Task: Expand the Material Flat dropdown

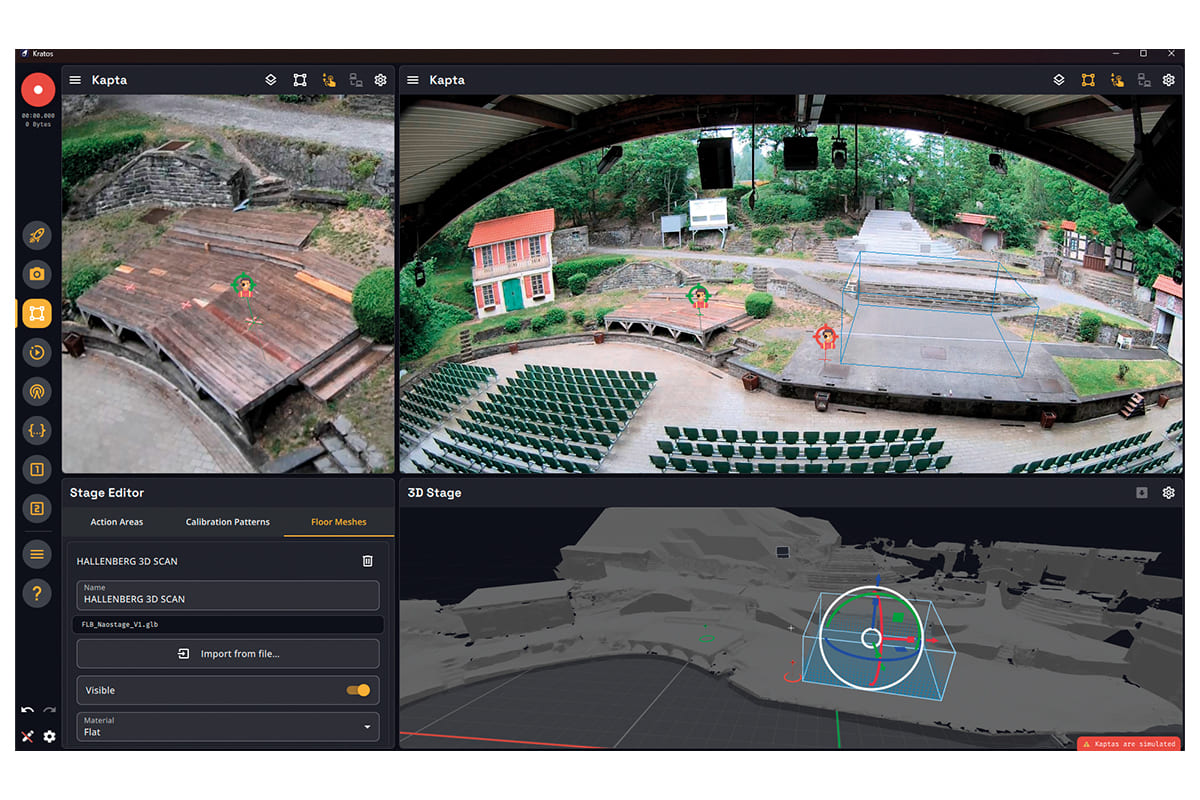Action: point(228,727)
